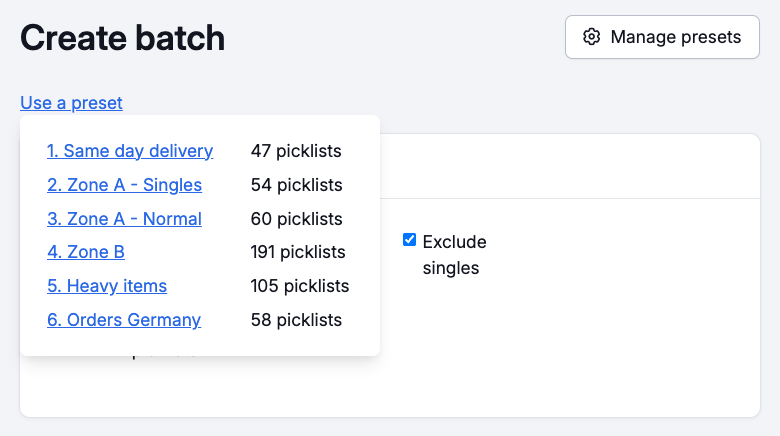Click the 47 picklists count
Viewport: 780px width, 436px height.
click(x=296, y=151)
